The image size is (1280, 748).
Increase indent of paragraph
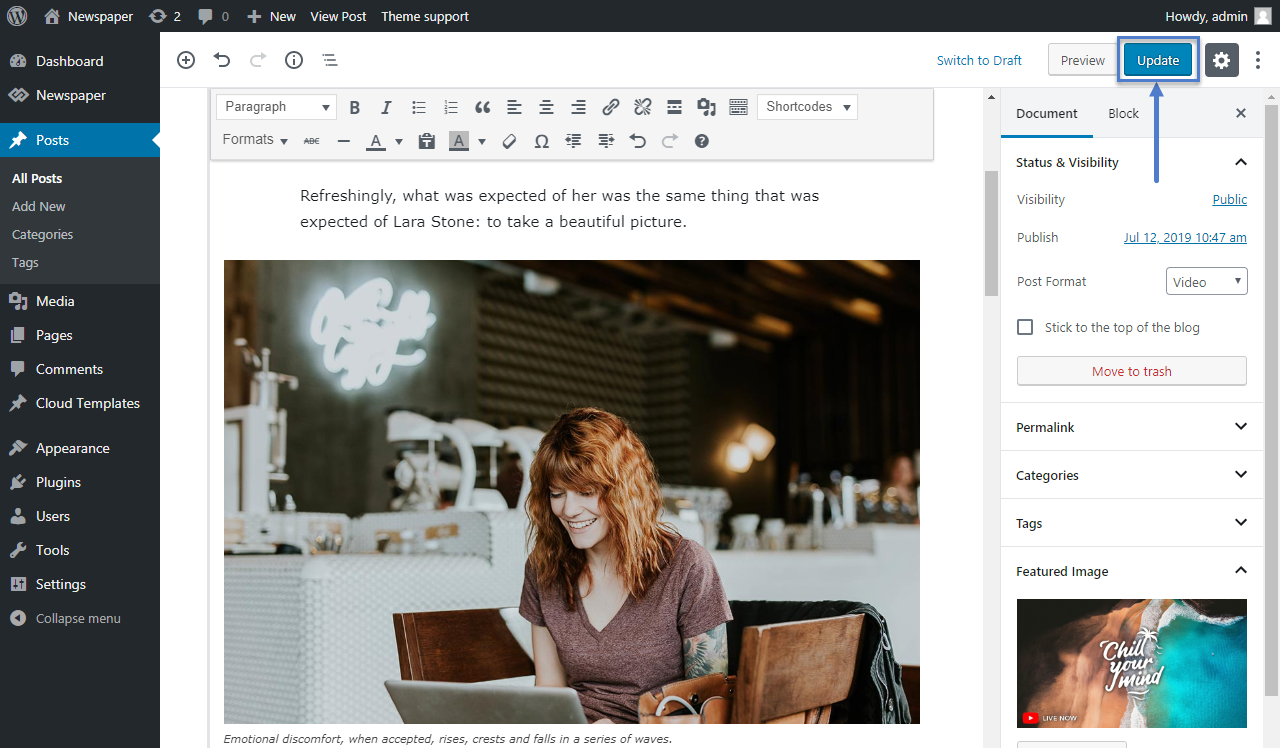pyautogui.click(x=606, y=141)
